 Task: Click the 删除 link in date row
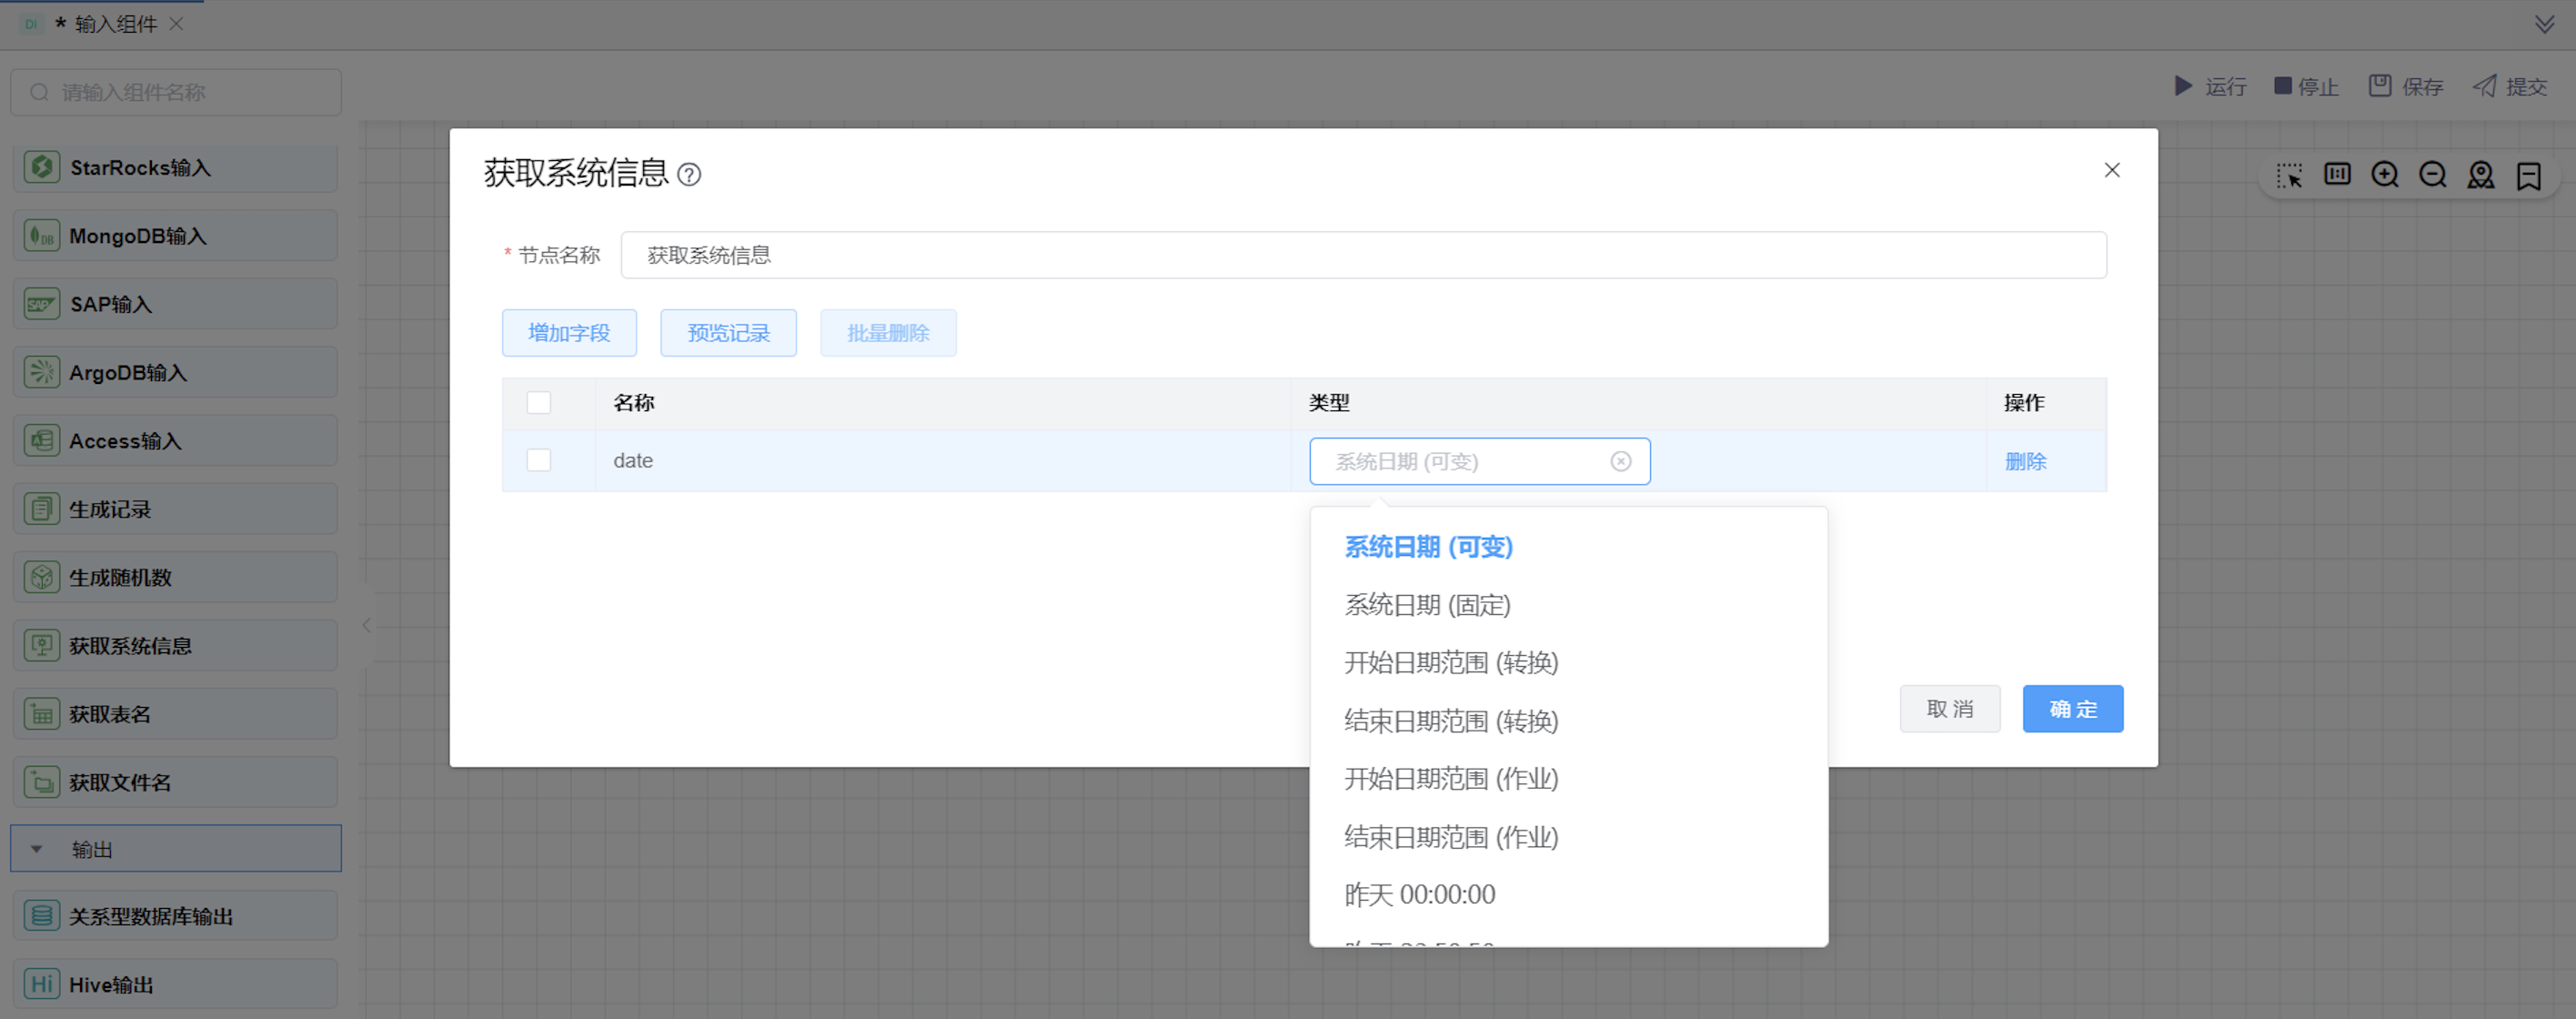(x=2025, y=461)
